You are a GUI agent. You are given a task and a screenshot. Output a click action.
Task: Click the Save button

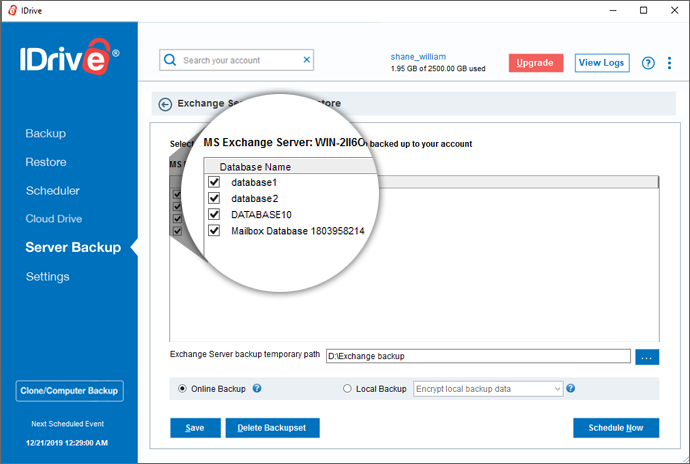click(x=195, y=428)
